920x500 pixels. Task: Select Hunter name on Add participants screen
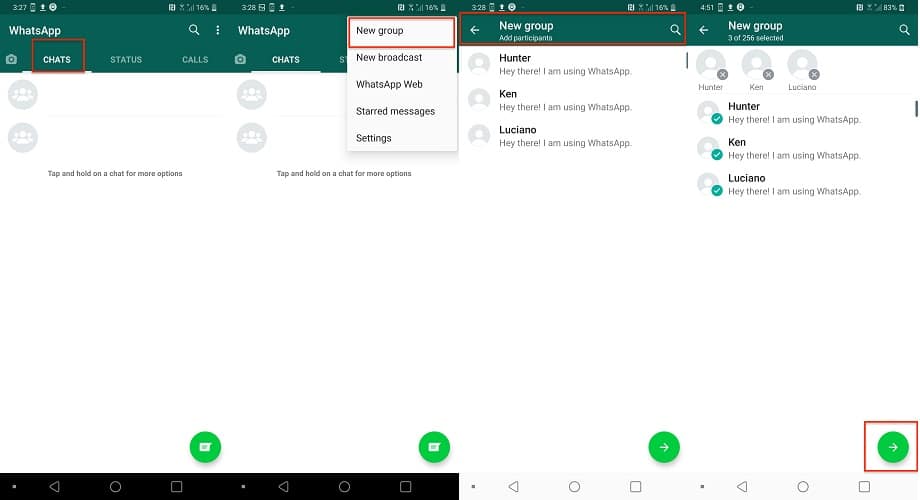coord(515,58)
